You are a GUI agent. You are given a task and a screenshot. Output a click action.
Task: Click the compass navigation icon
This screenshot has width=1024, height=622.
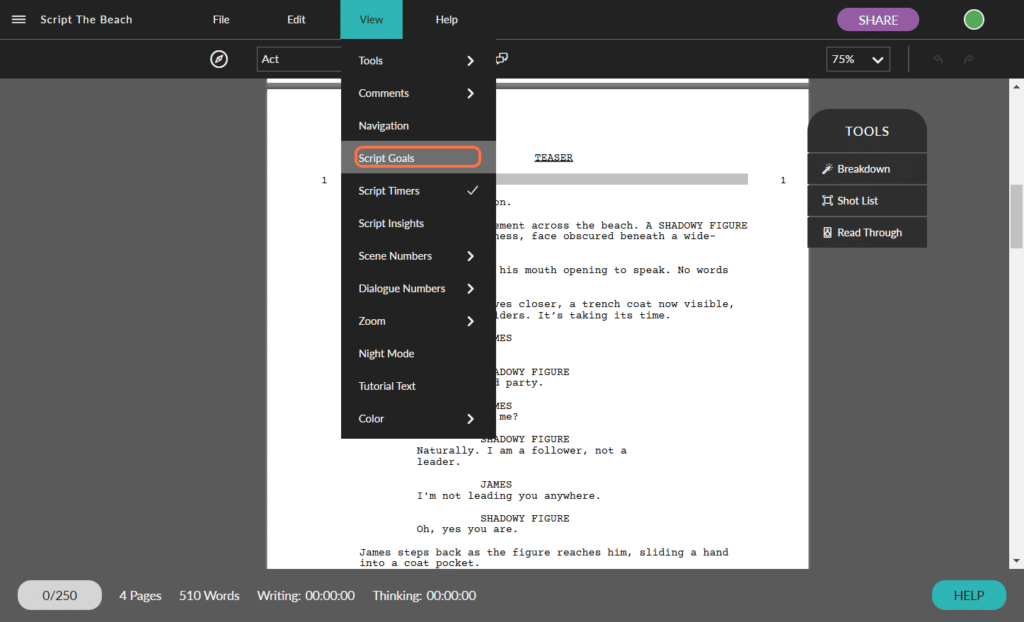219,59
